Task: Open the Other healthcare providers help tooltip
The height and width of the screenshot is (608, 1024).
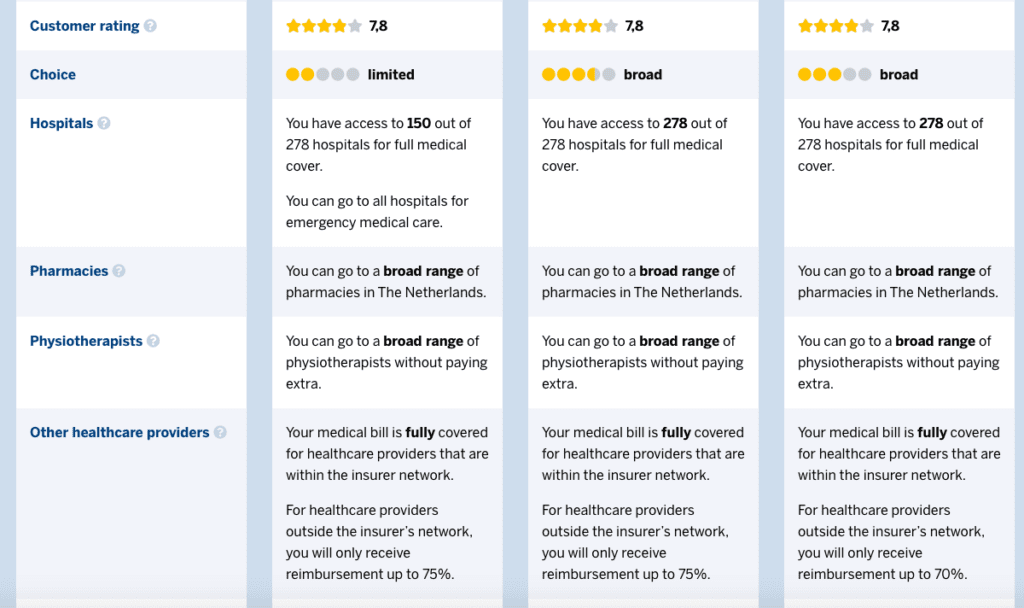Action: 218,432
